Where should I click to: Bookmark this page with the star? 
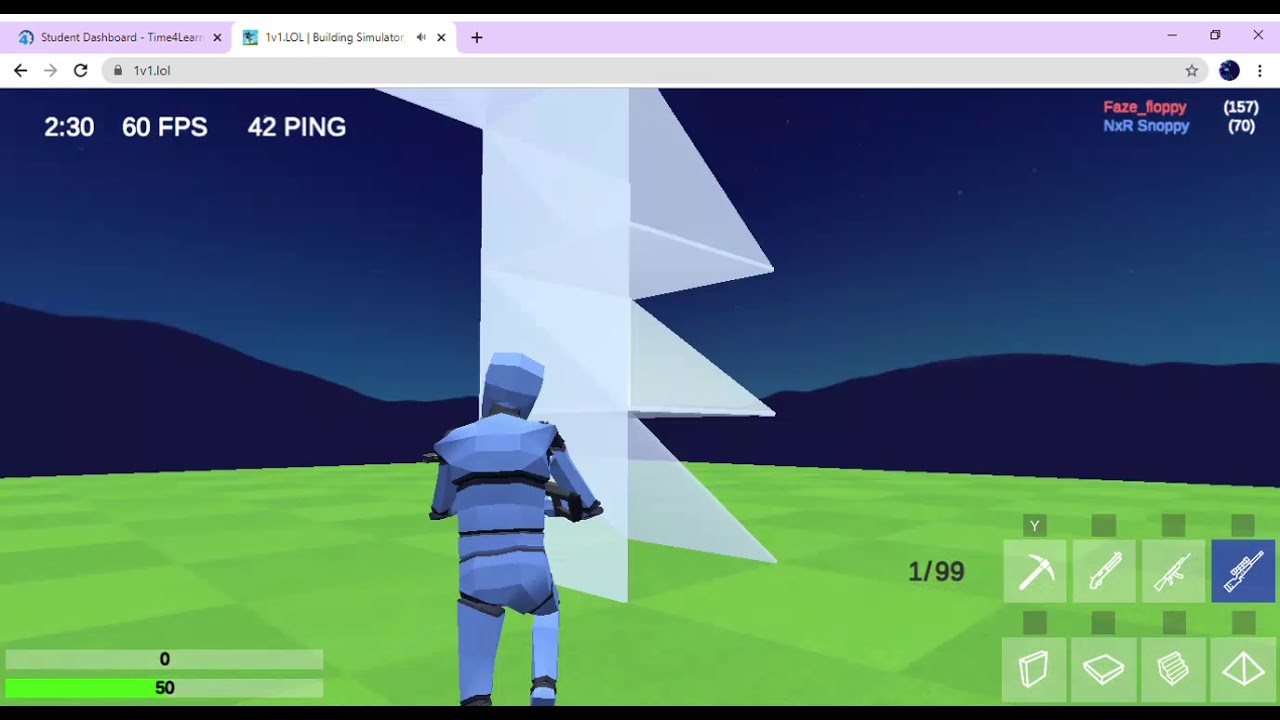(x=1192, y=70)
